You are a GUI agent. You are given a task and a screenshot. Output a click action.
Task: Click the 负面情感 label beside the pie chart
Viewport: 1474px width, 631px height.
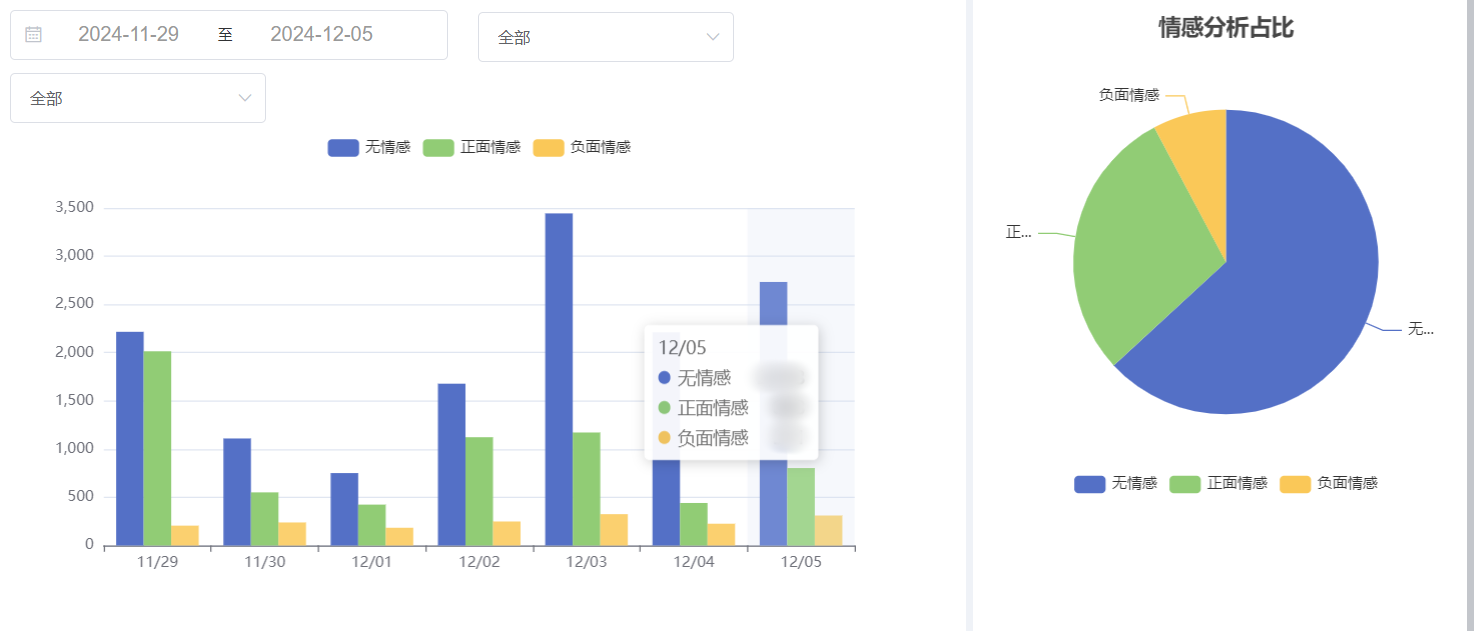(x=1128, y=95)
